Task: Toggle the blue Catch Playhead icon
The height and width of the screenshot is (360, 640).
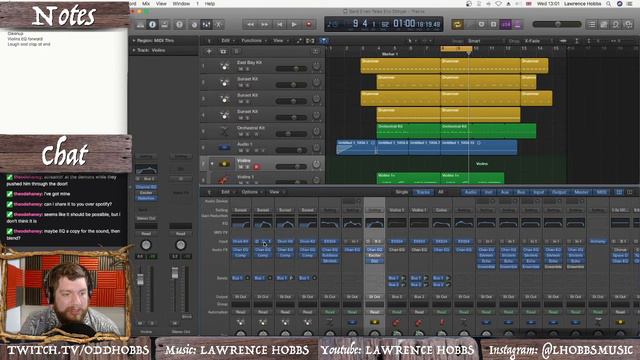Action: pyautogui.click(x=323, y=41)
